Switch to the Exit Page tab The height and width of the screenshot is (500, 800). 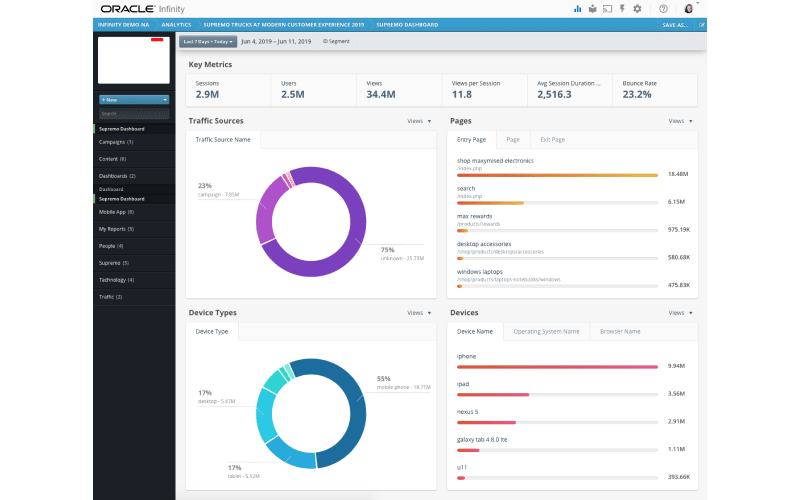tap(552, 140)
